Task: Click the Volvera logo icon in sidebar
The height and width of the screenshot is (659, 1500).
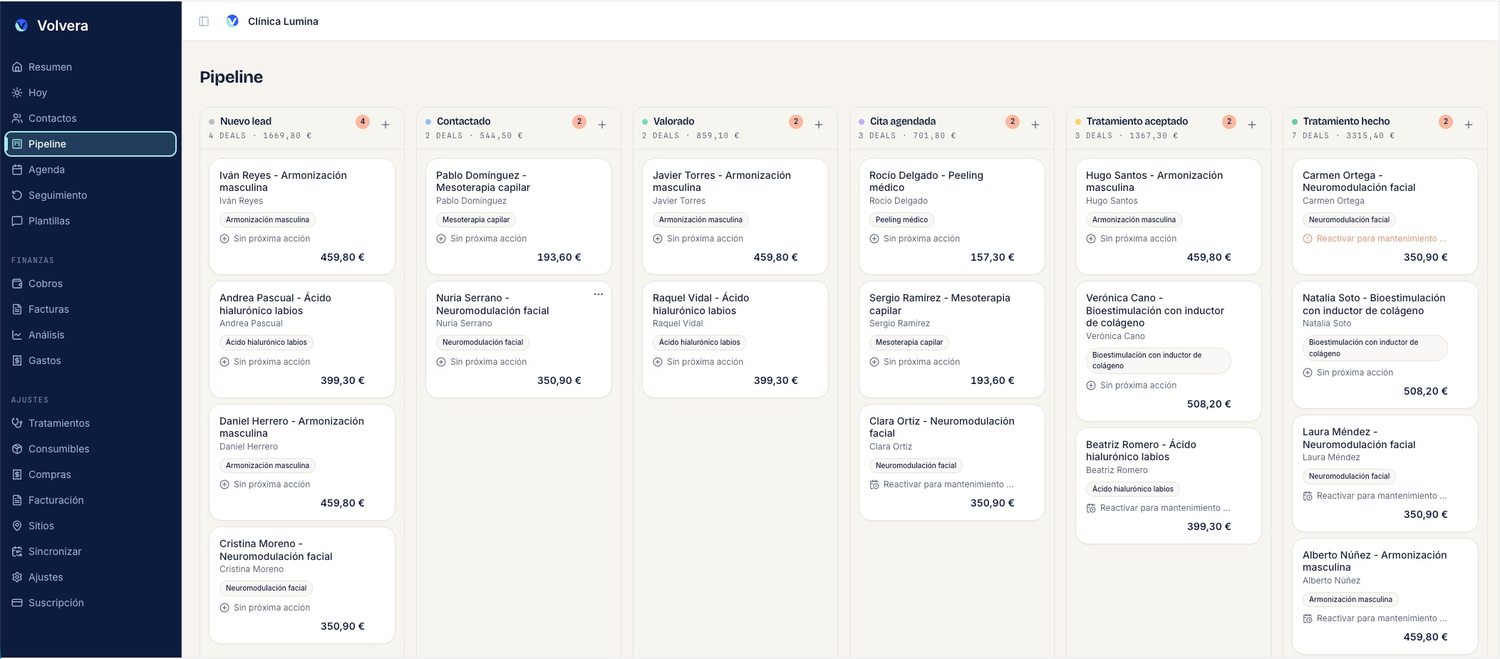Action: pyautogui.click(x=21, y=26)
